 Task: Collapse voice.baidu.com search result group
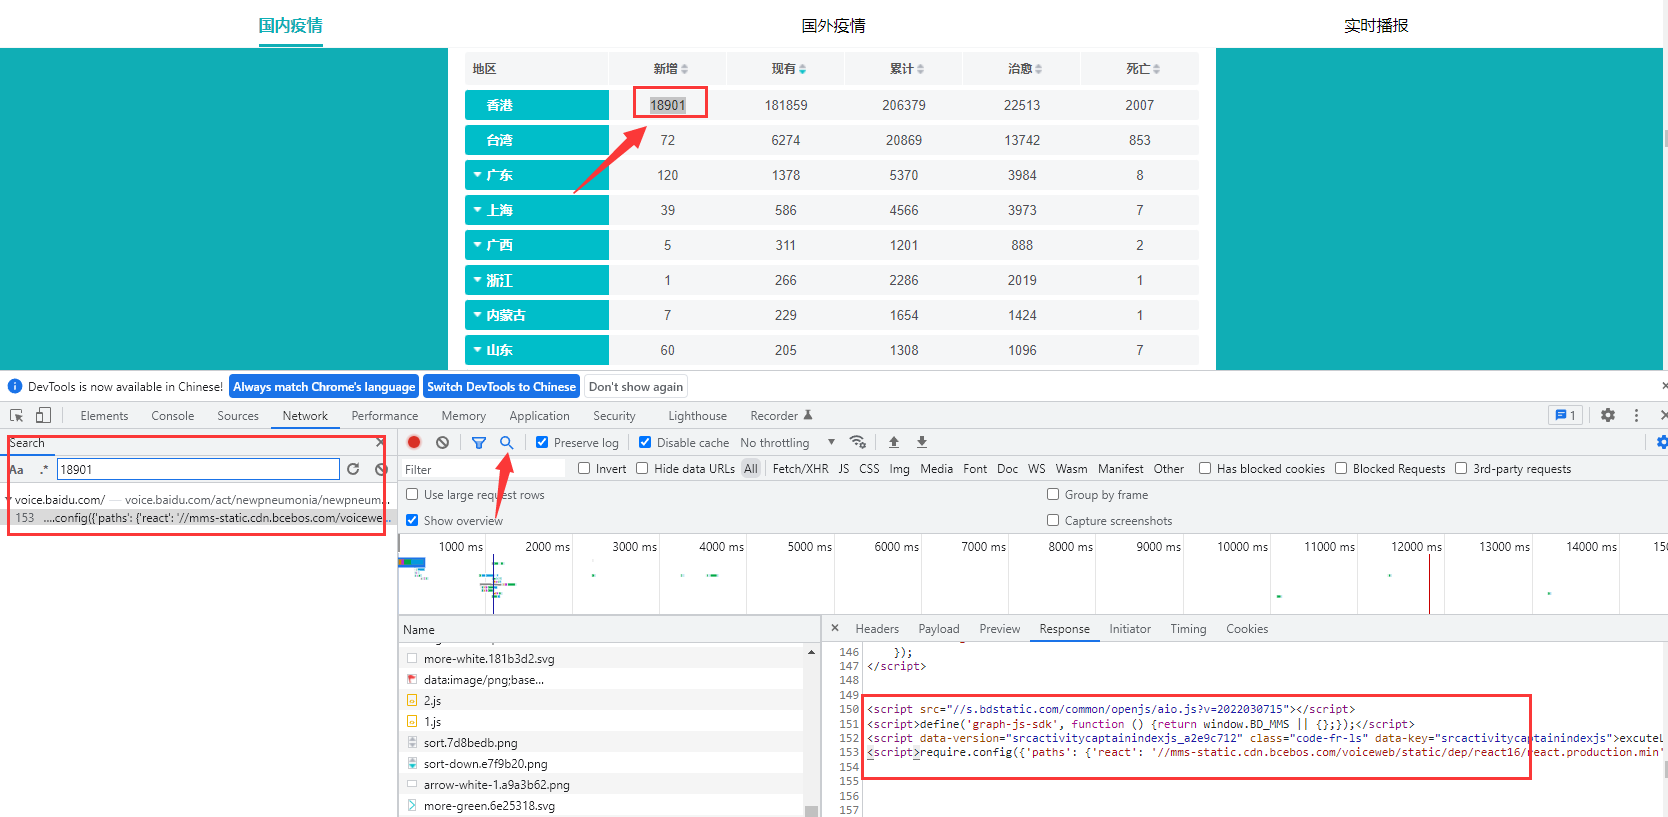(9, 499)
